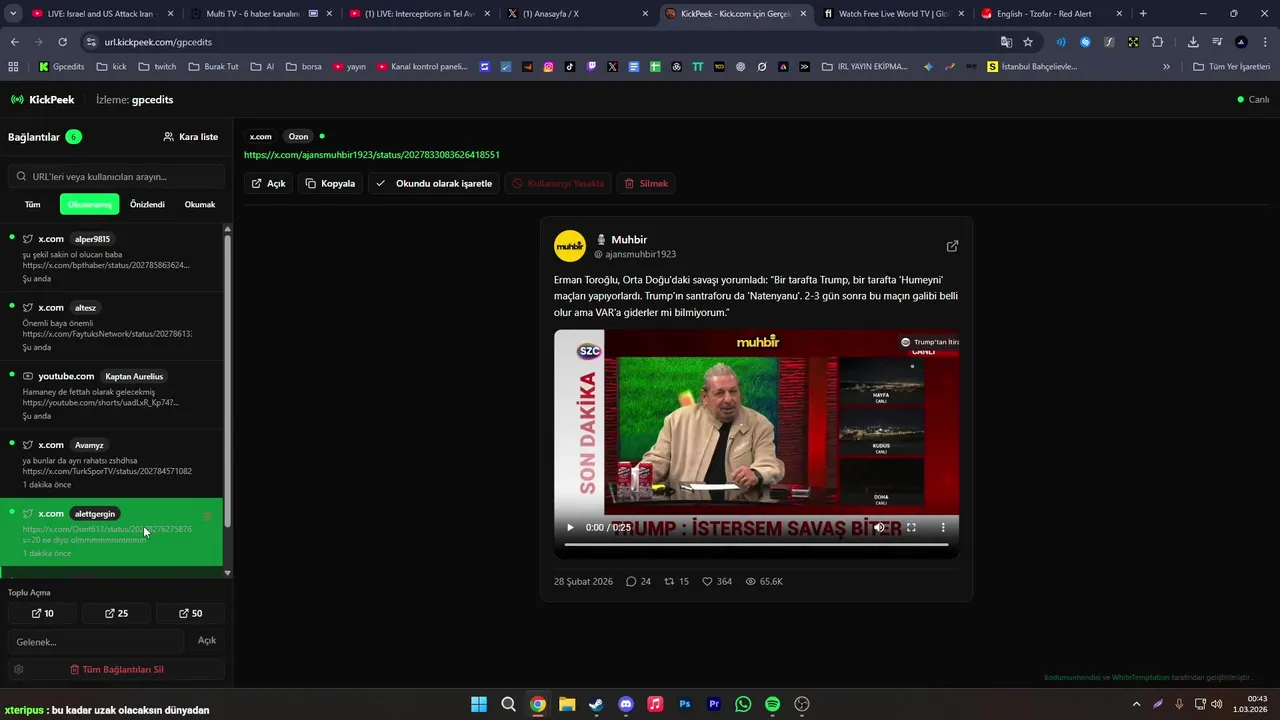
Task: Open WhatsApp from the taskbar
Action: [743, 704]
